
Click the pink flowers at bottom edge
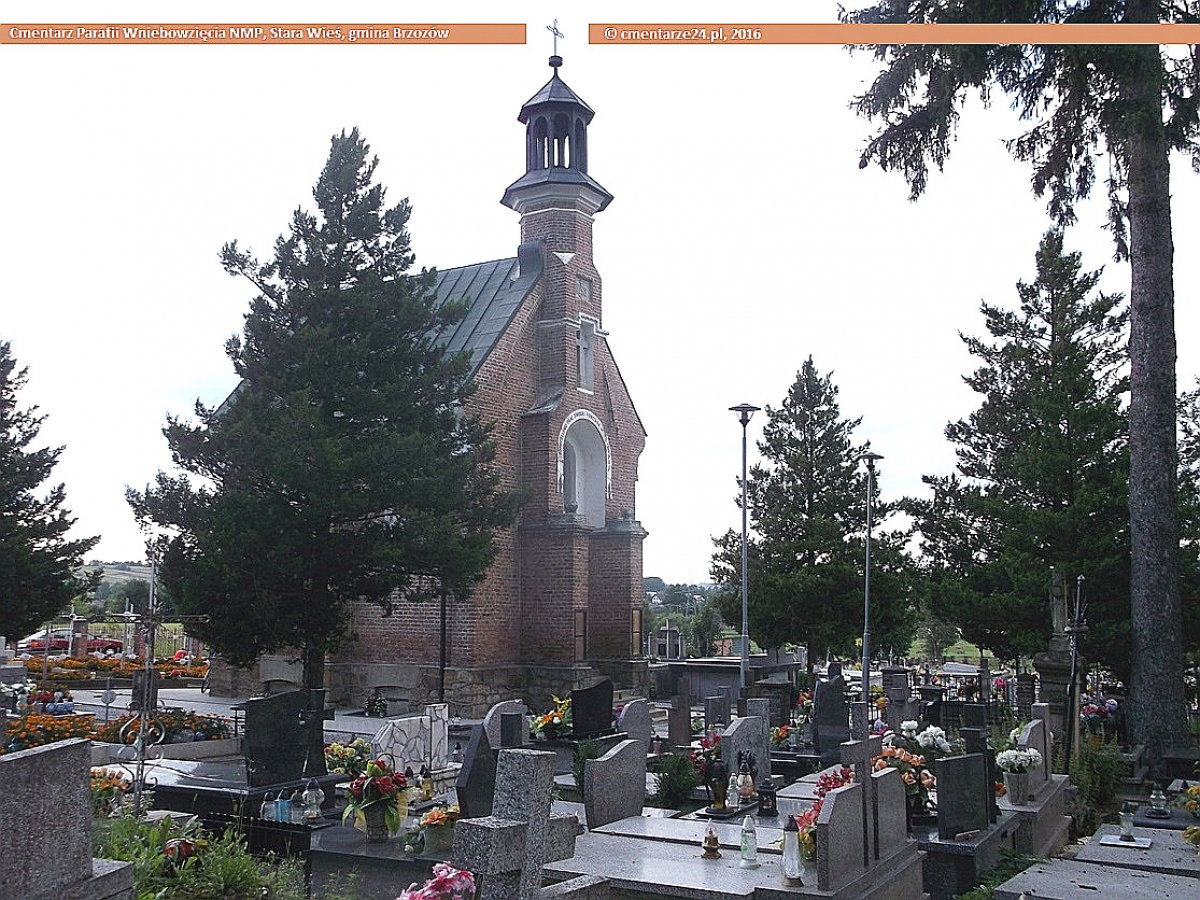(x=442, y=882)
